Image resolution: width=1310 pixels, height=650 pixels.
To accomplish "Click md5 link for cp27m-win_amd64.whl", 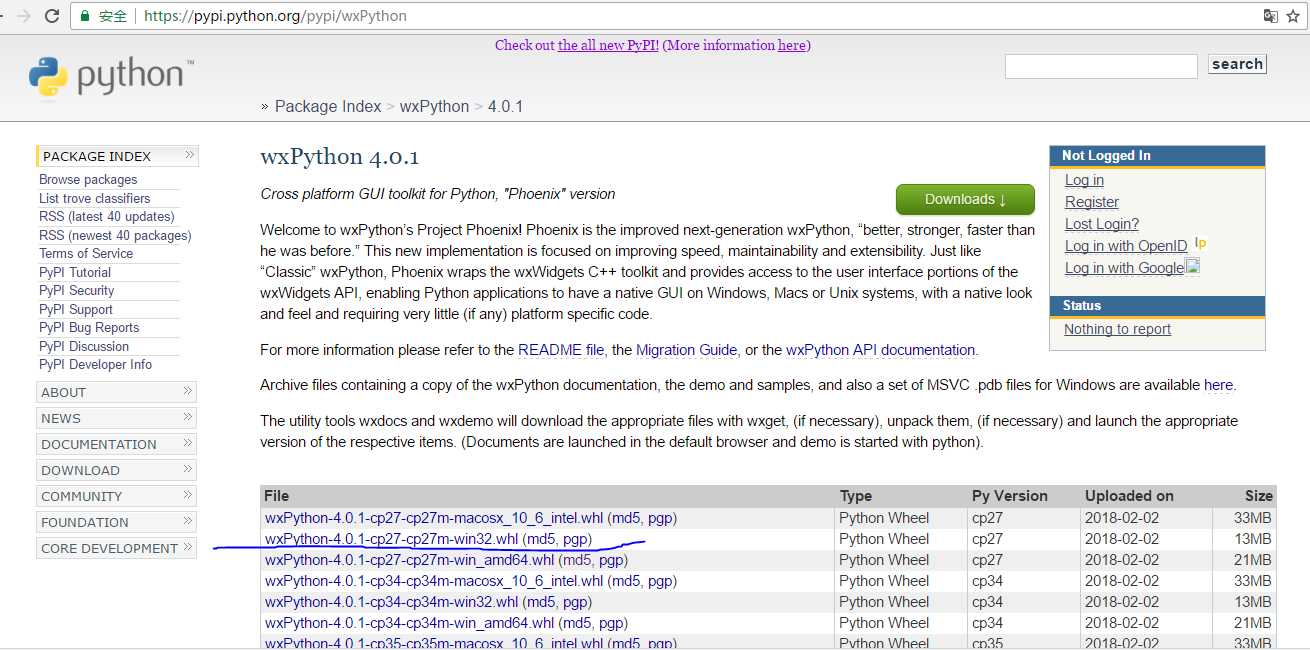I will pyautogui.click(x=577, y=560).
